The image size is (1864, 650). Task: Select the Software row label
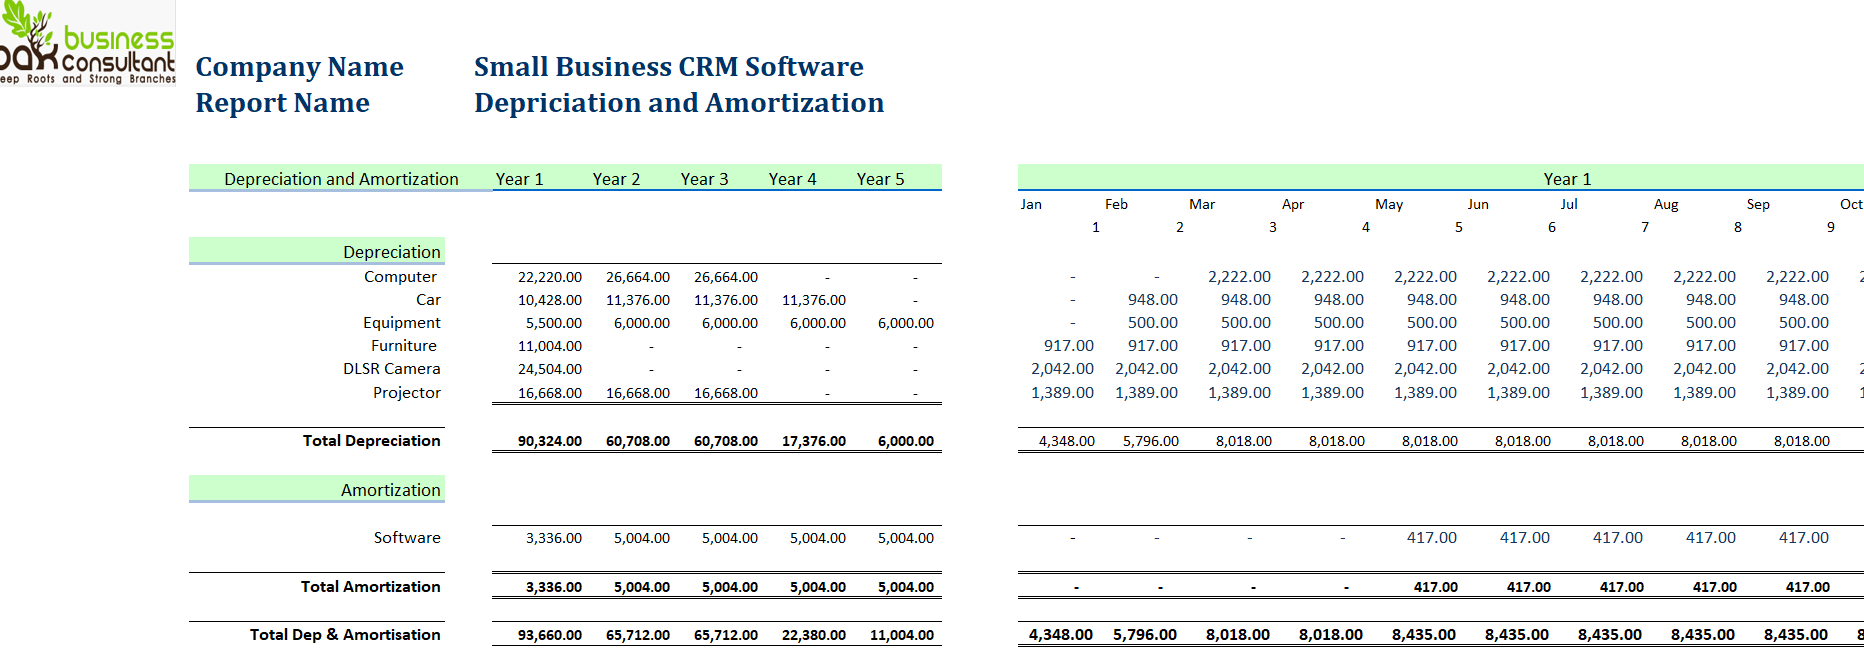tap(407, 538)
